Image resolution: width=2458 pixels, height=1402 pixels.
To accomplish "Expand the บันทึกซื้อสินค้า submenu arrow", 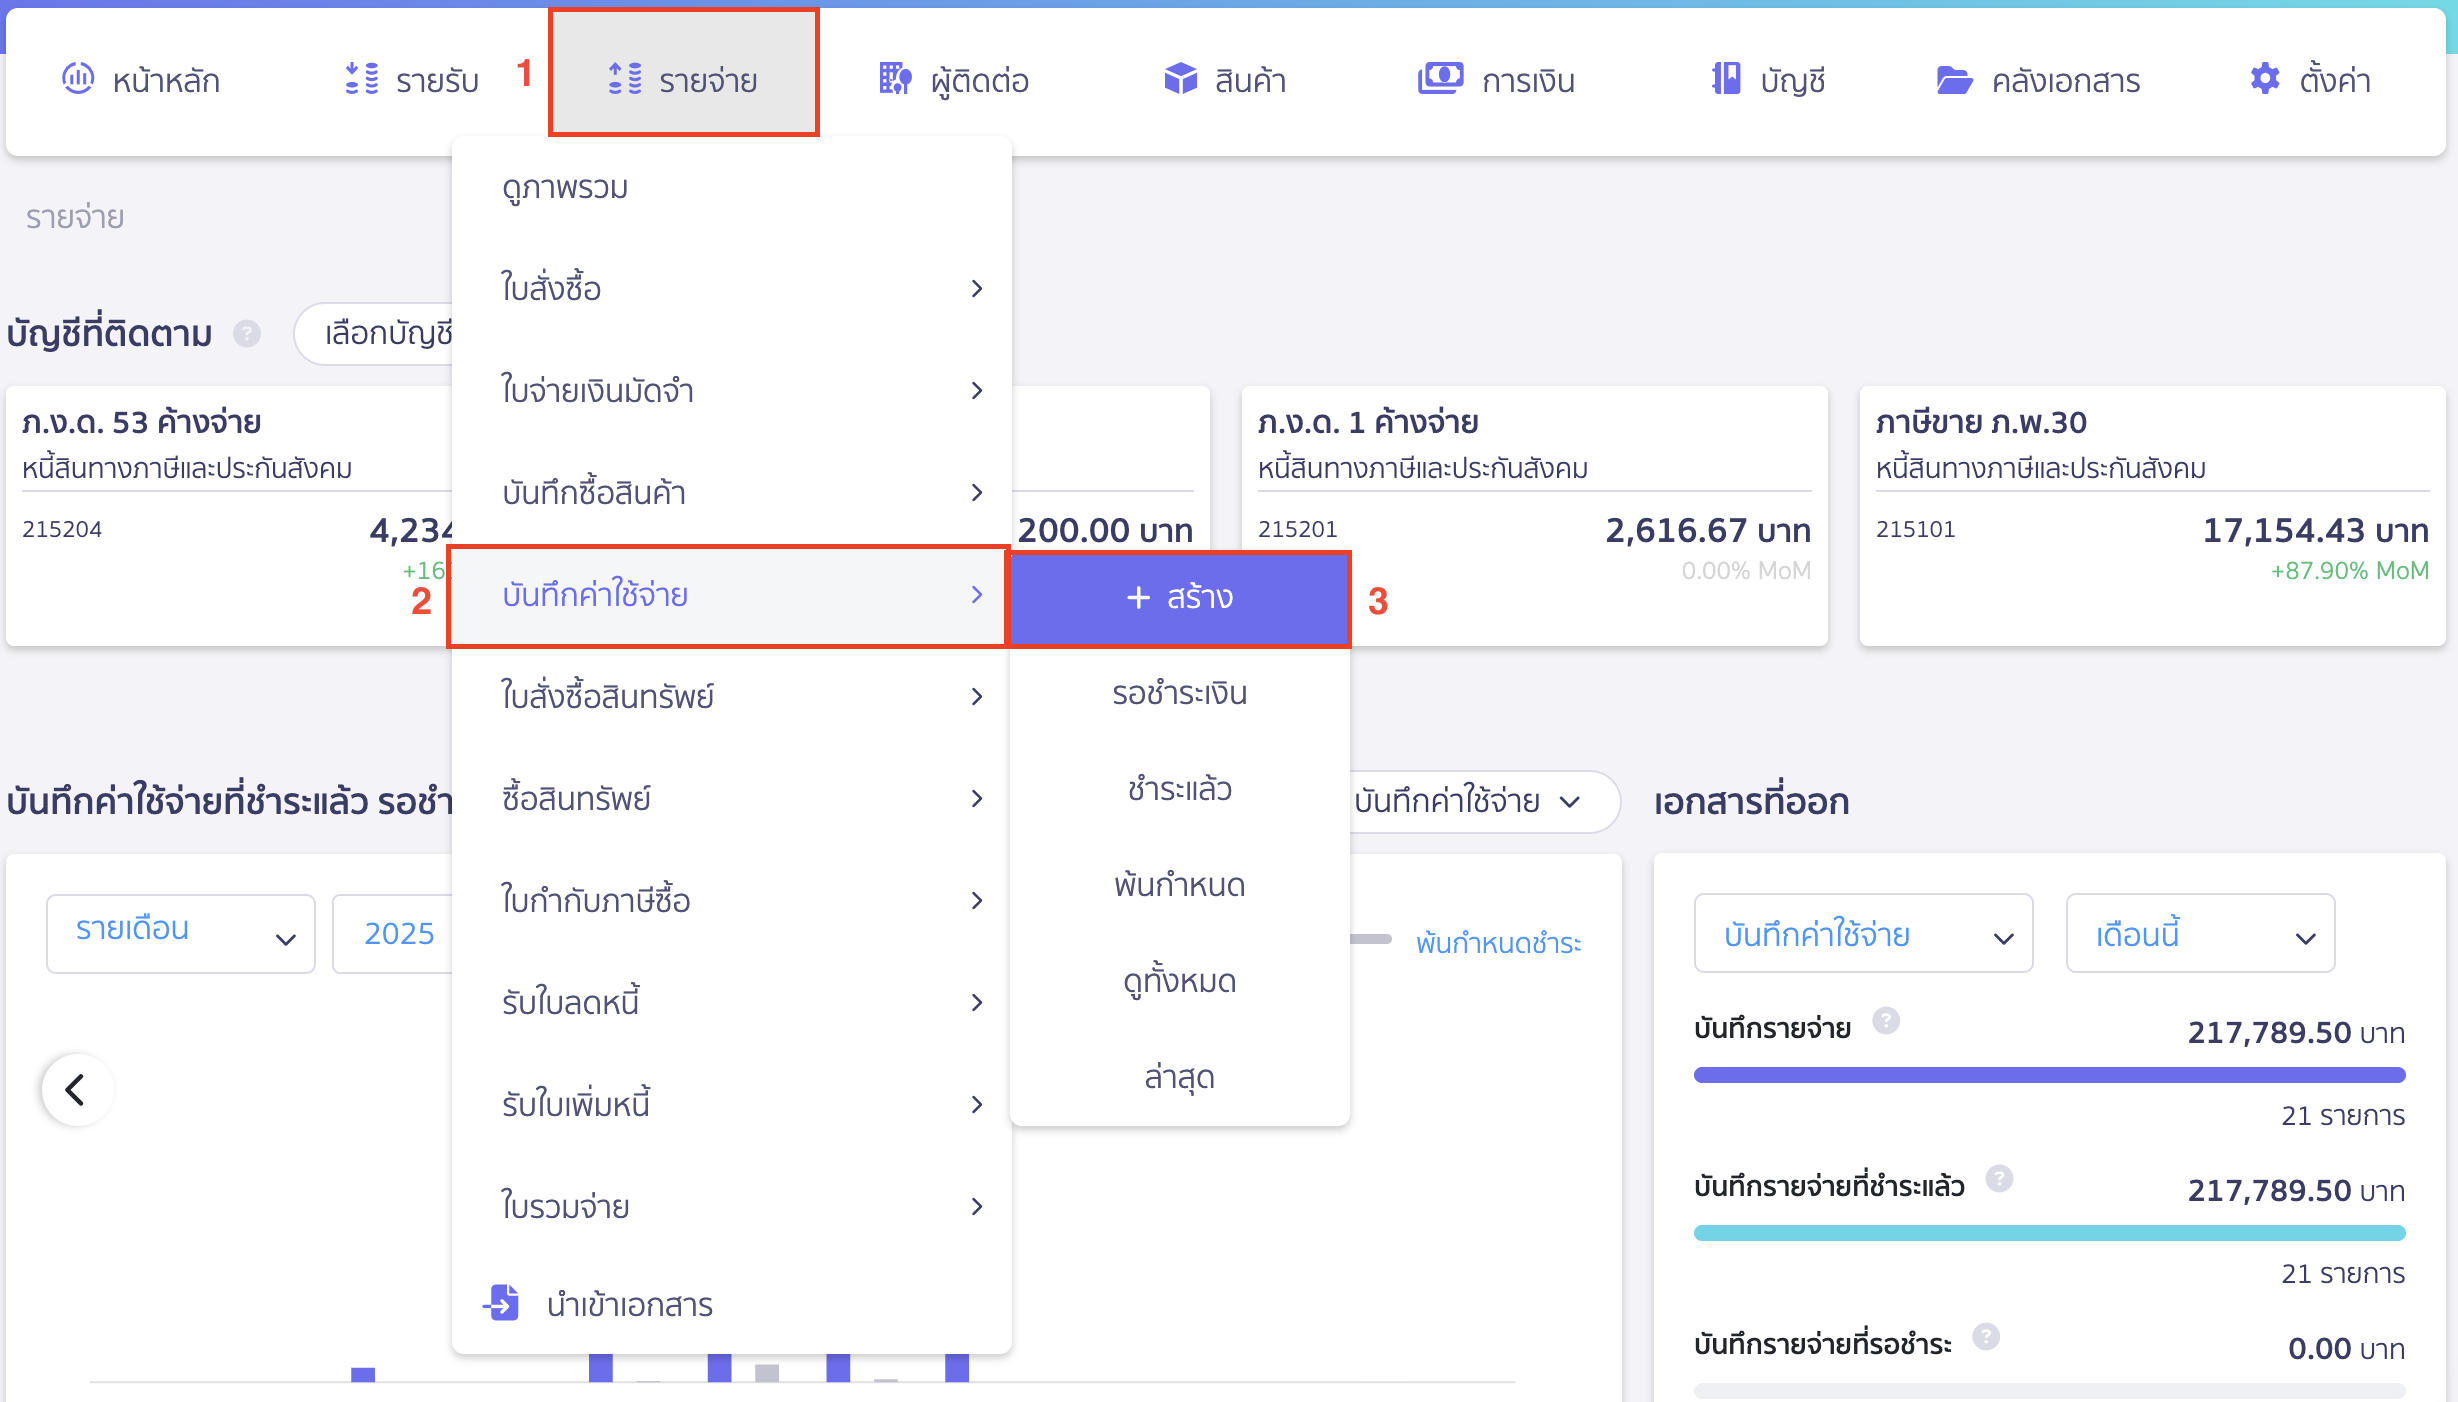I will (x=977, y=493).
